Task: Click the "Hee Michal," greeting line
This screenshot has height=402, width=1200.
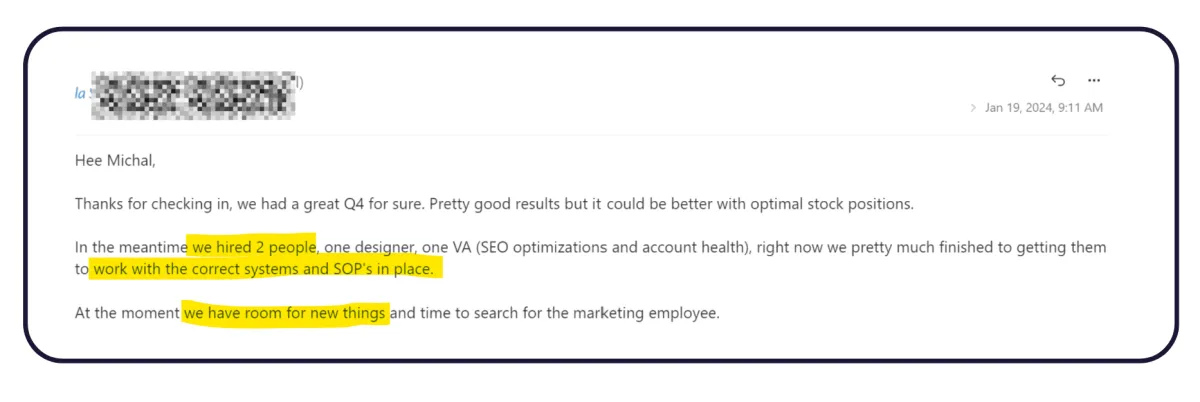Action: (115, 160)
